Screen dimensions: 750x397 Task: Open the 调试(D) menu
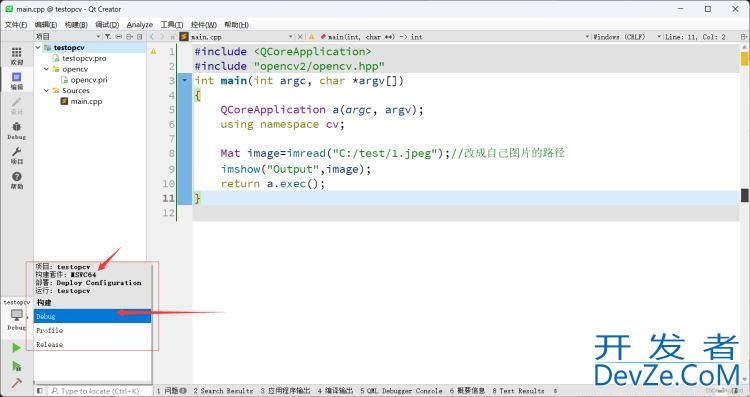[x=107, y=24]
